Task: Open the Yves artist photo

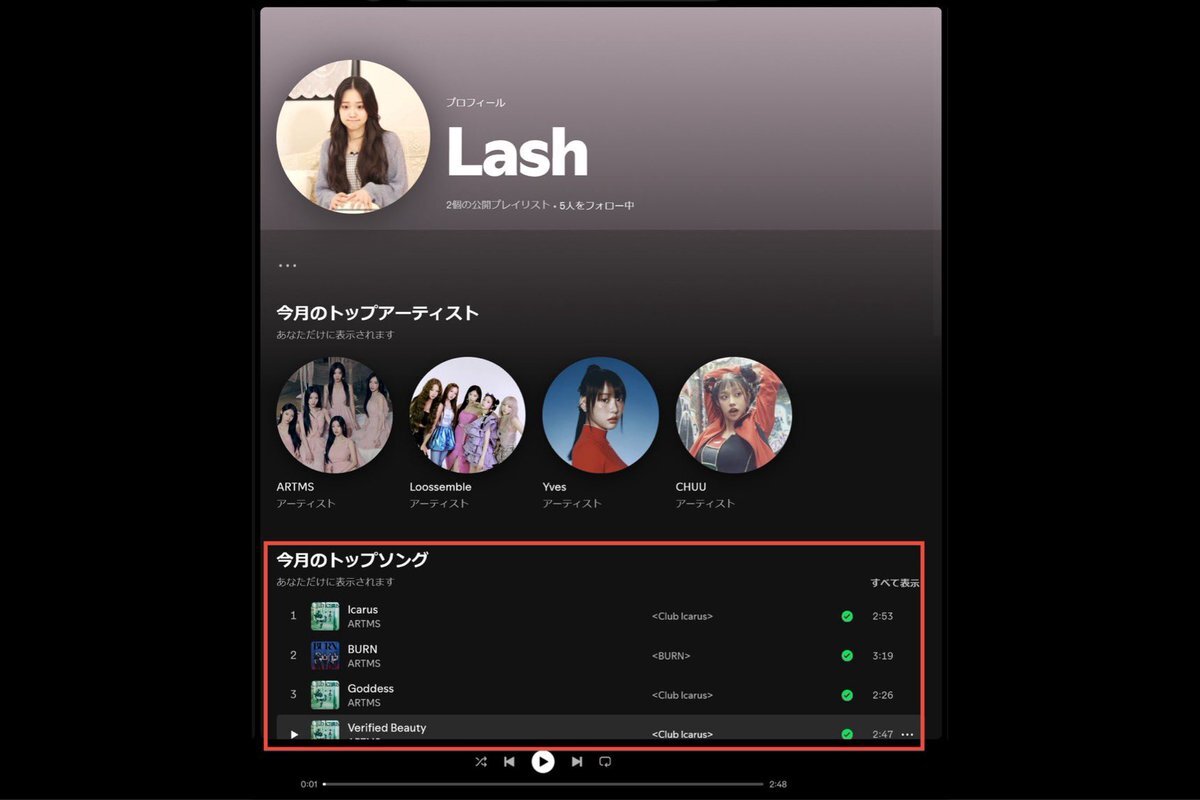Action: pyautogui.click(x=600, y=415)
